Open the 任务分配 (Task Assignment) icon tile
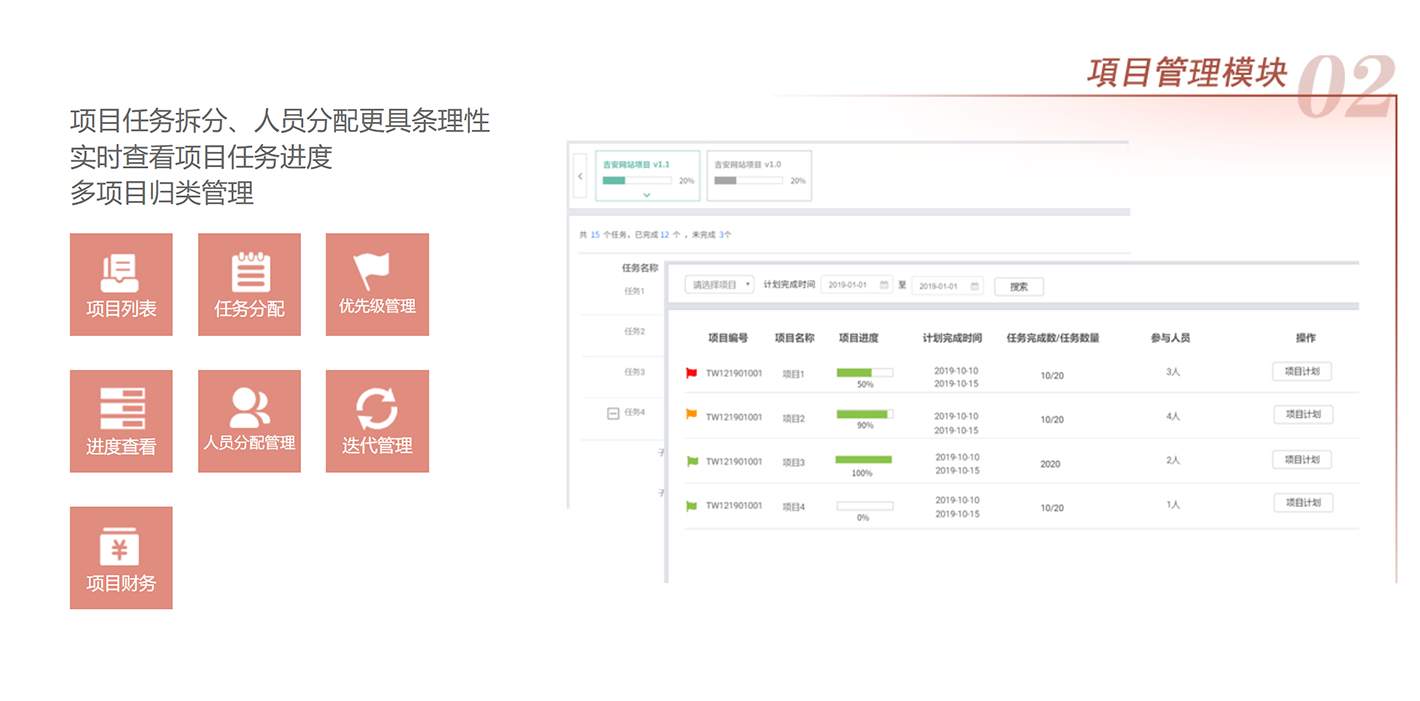1420x701 pixels. (x=249, y=284)
